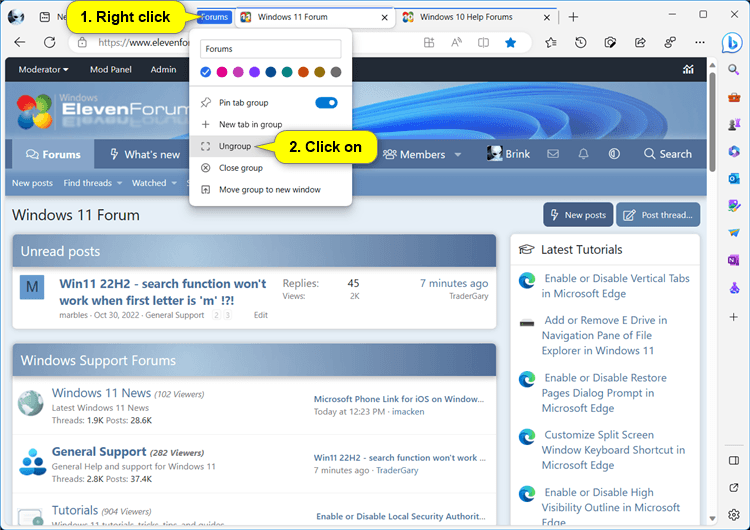750x530 pixels.
Task: Open sidebar Tools briefcase icon
Action: tap(734, 98)
